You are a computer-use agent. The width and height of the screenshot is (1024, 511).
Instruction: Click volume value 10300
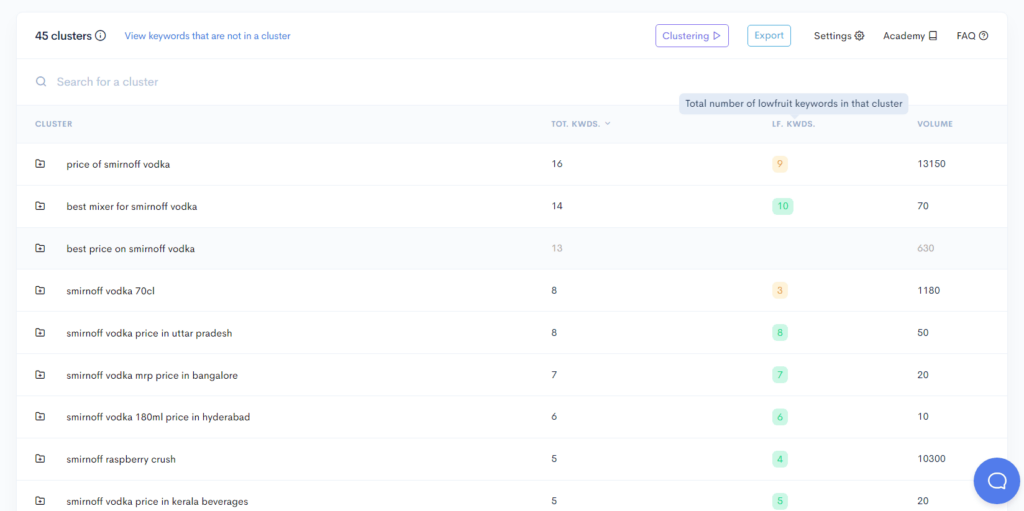tap(931, 459)
